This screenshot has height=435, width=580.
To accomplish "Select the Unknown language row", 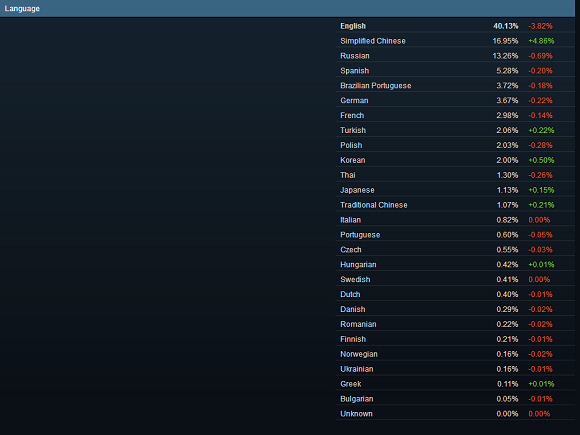I will click(x=455, y=414).
